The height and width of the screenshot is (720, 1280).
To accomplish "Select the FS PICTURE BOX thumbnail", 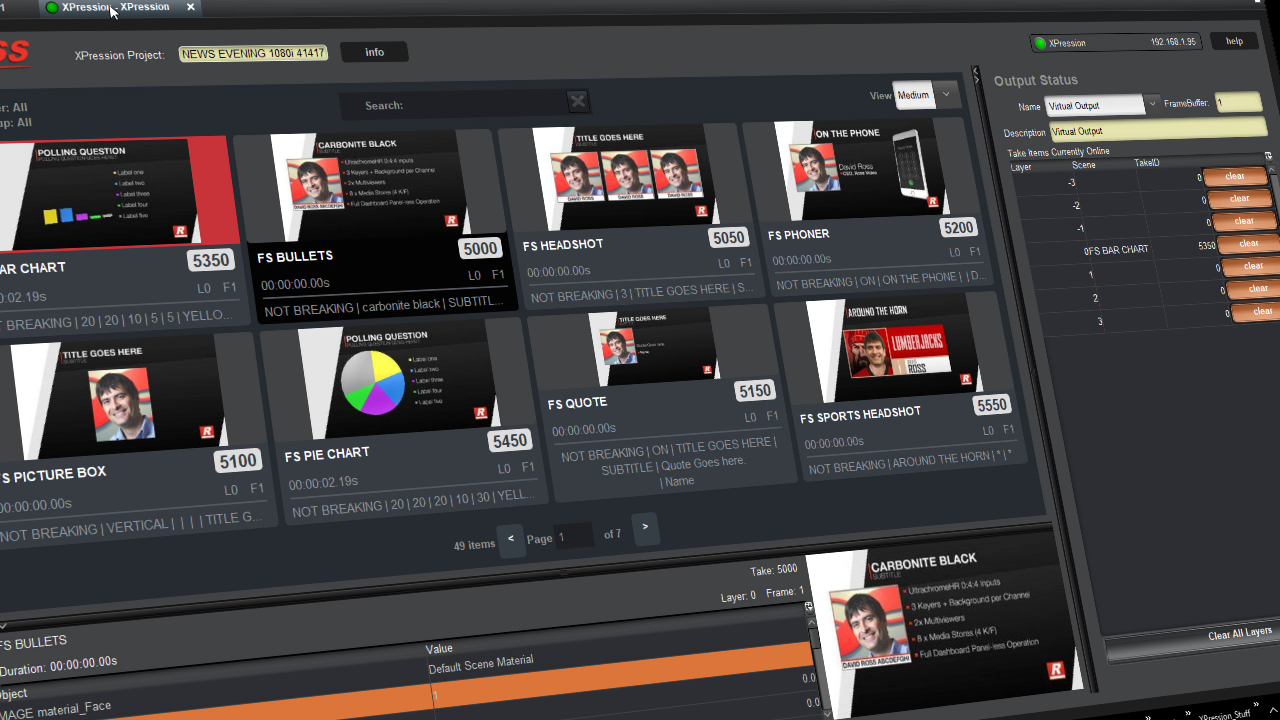I will coord(118,394).
